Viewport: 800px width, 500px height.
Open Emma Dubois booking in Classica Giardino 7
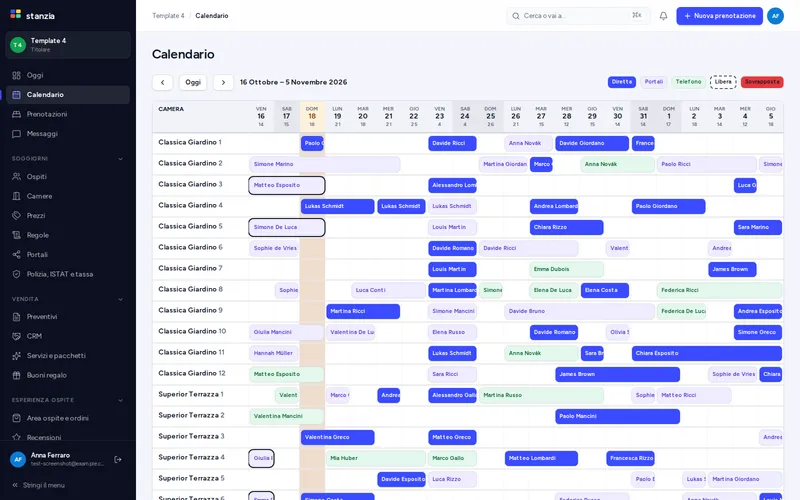coord(566,269)
